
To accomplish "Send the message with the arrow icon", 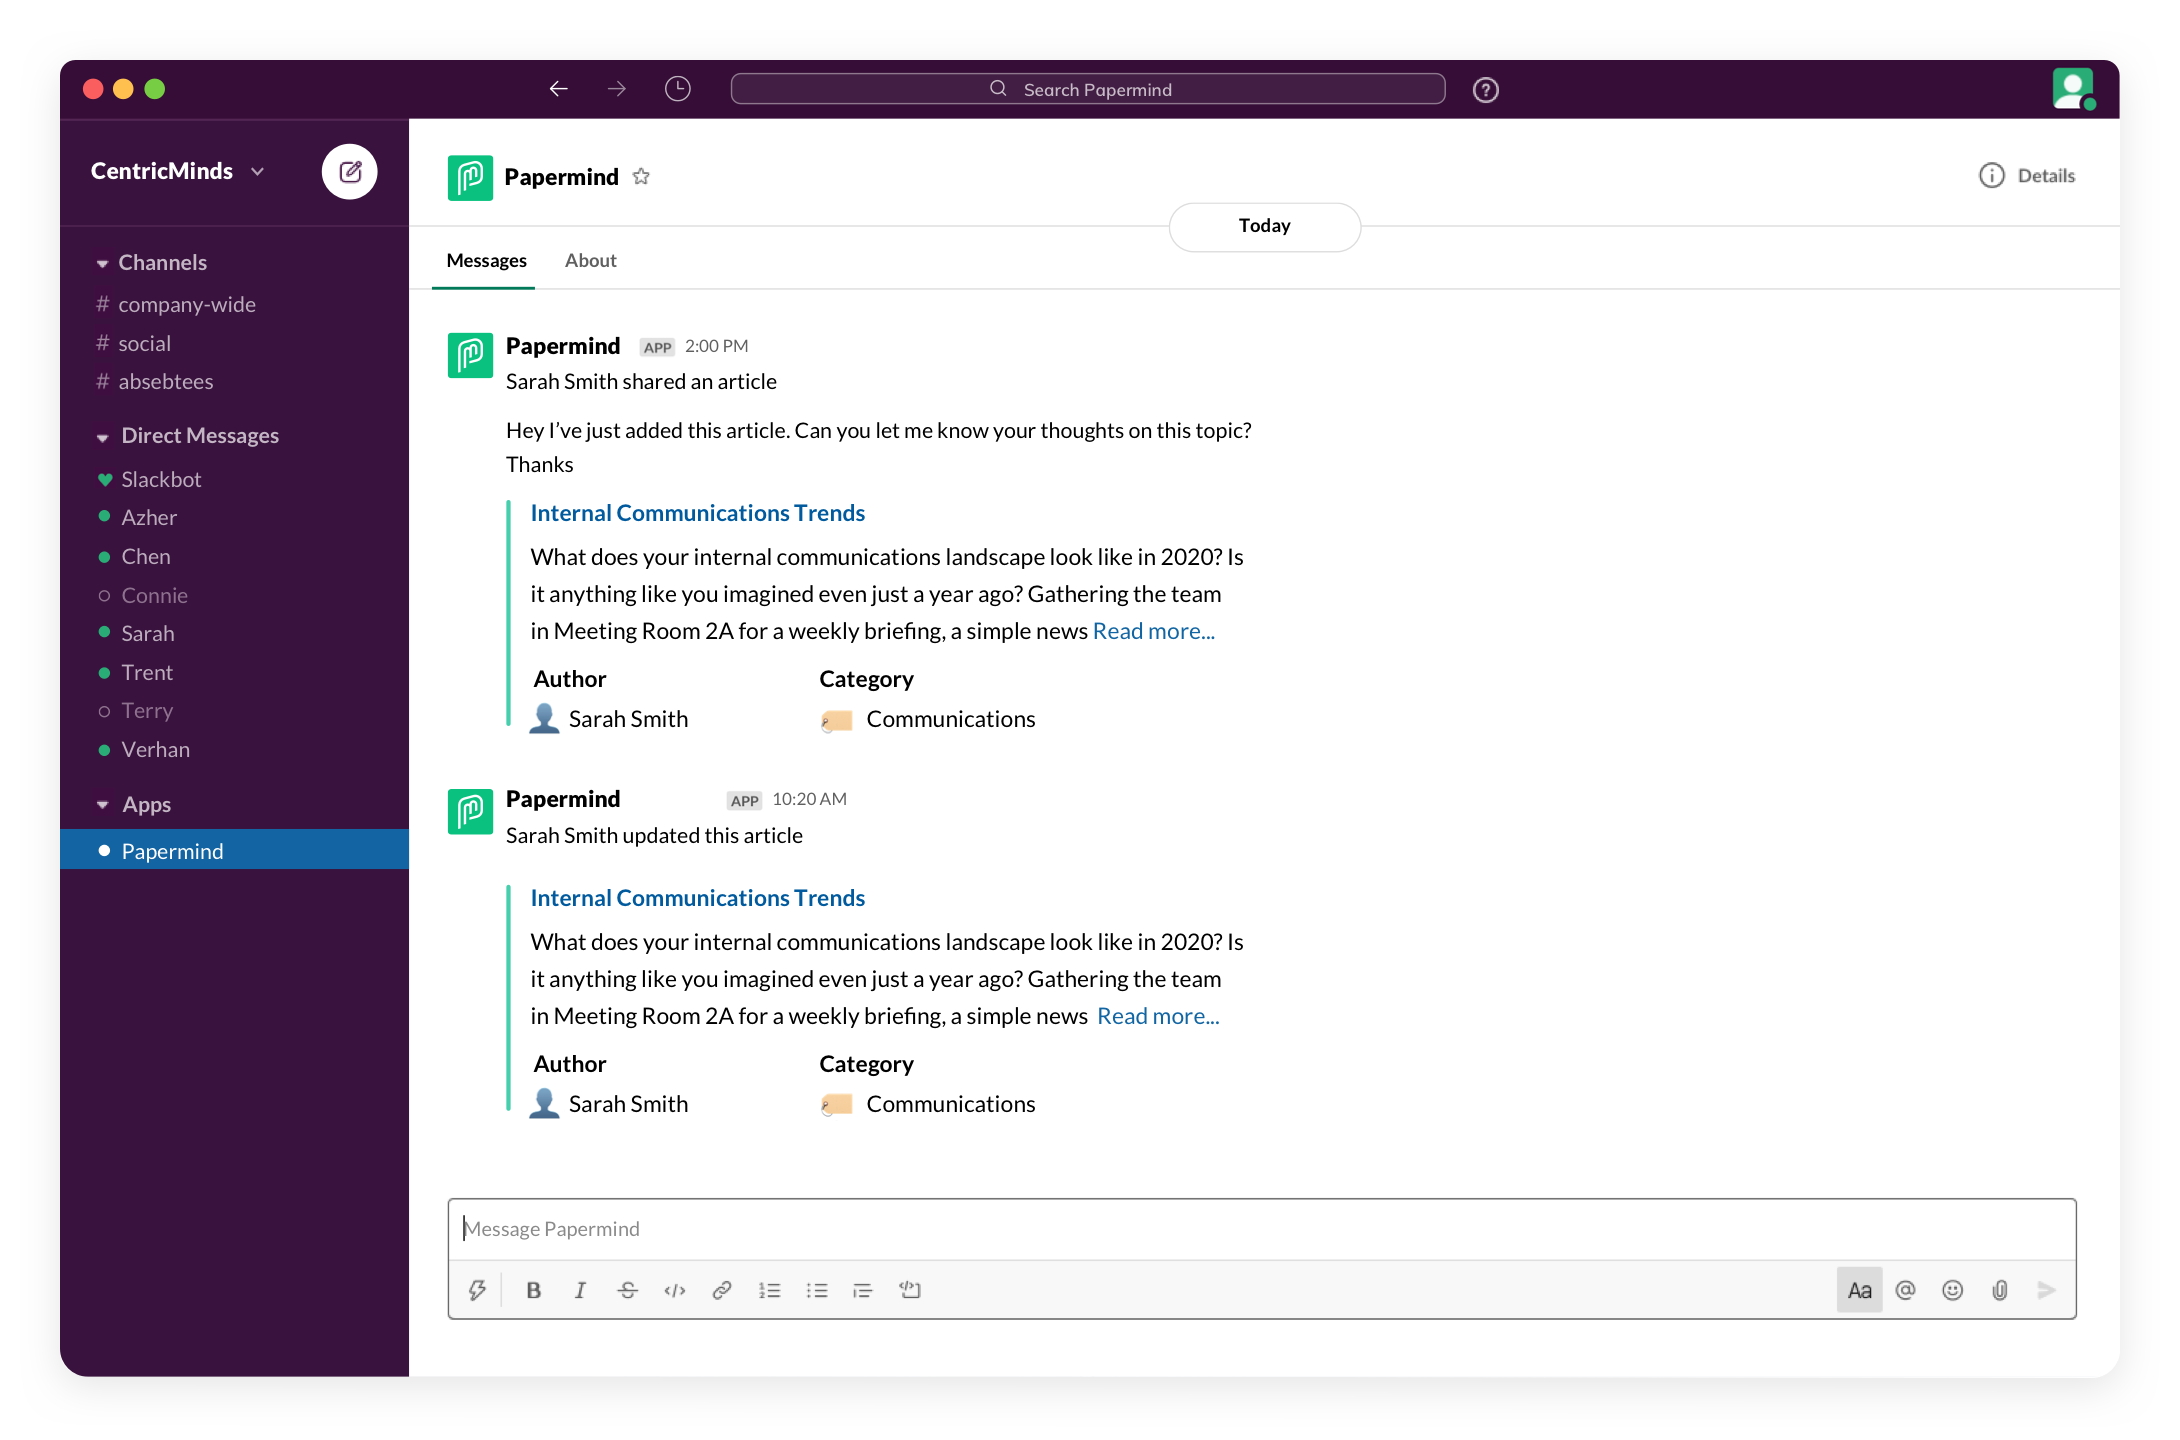I will tap(2046, 1290).
